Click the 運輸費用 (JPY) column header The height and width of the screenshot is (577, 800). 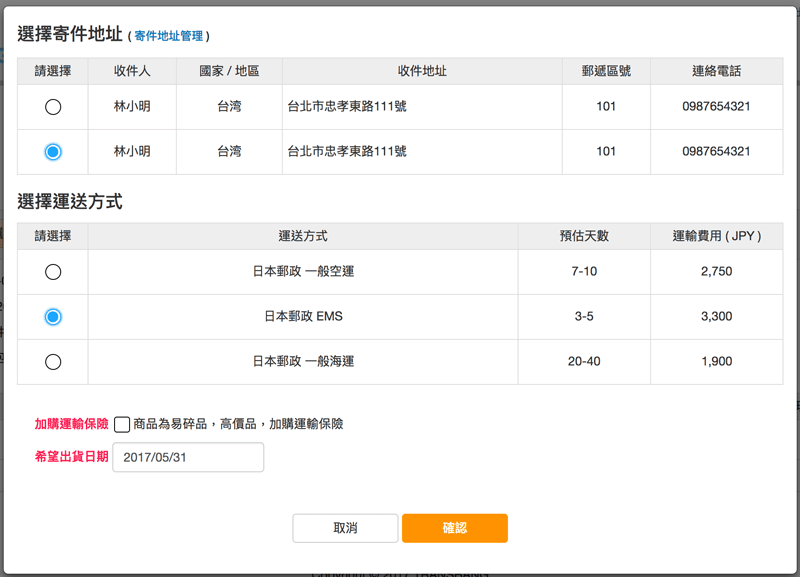[x=716, y=236]
